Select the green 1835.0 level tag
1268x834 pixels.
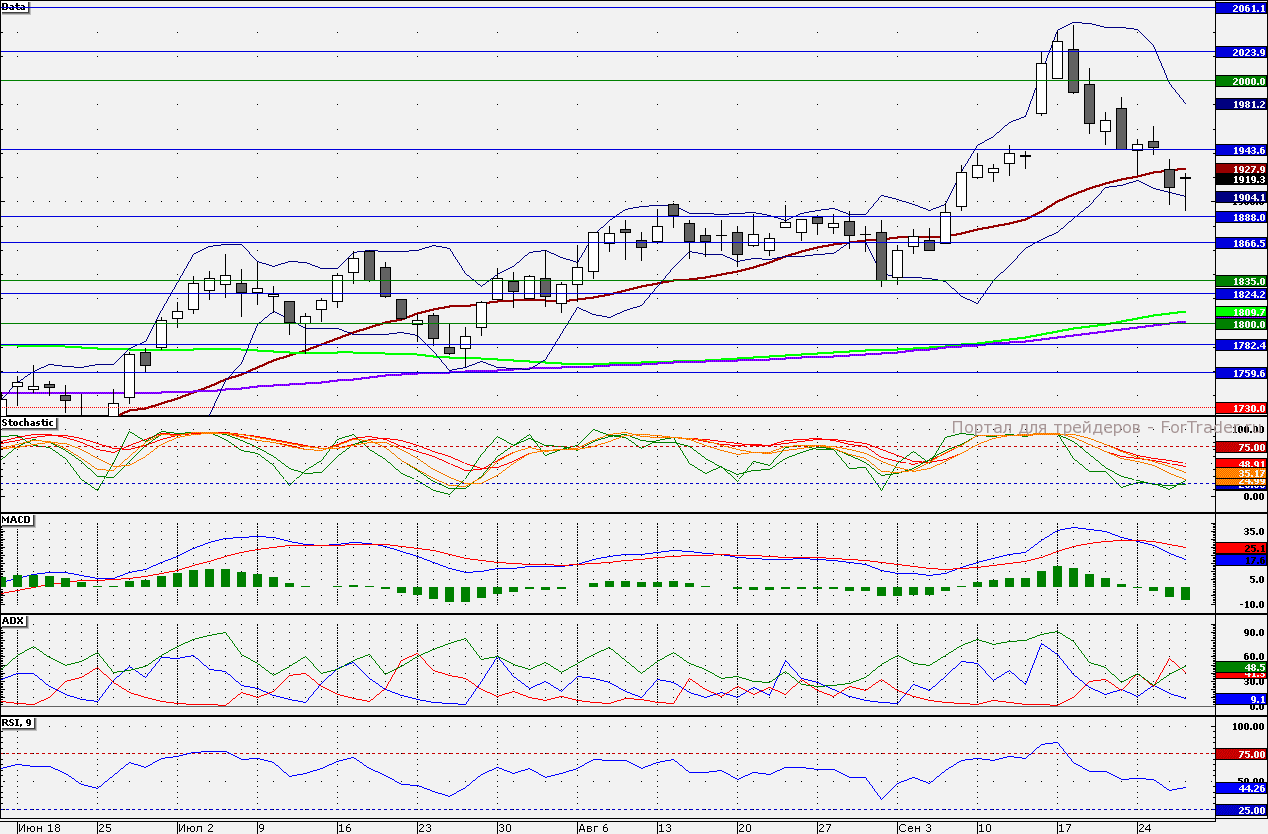tap(1241, 282)
